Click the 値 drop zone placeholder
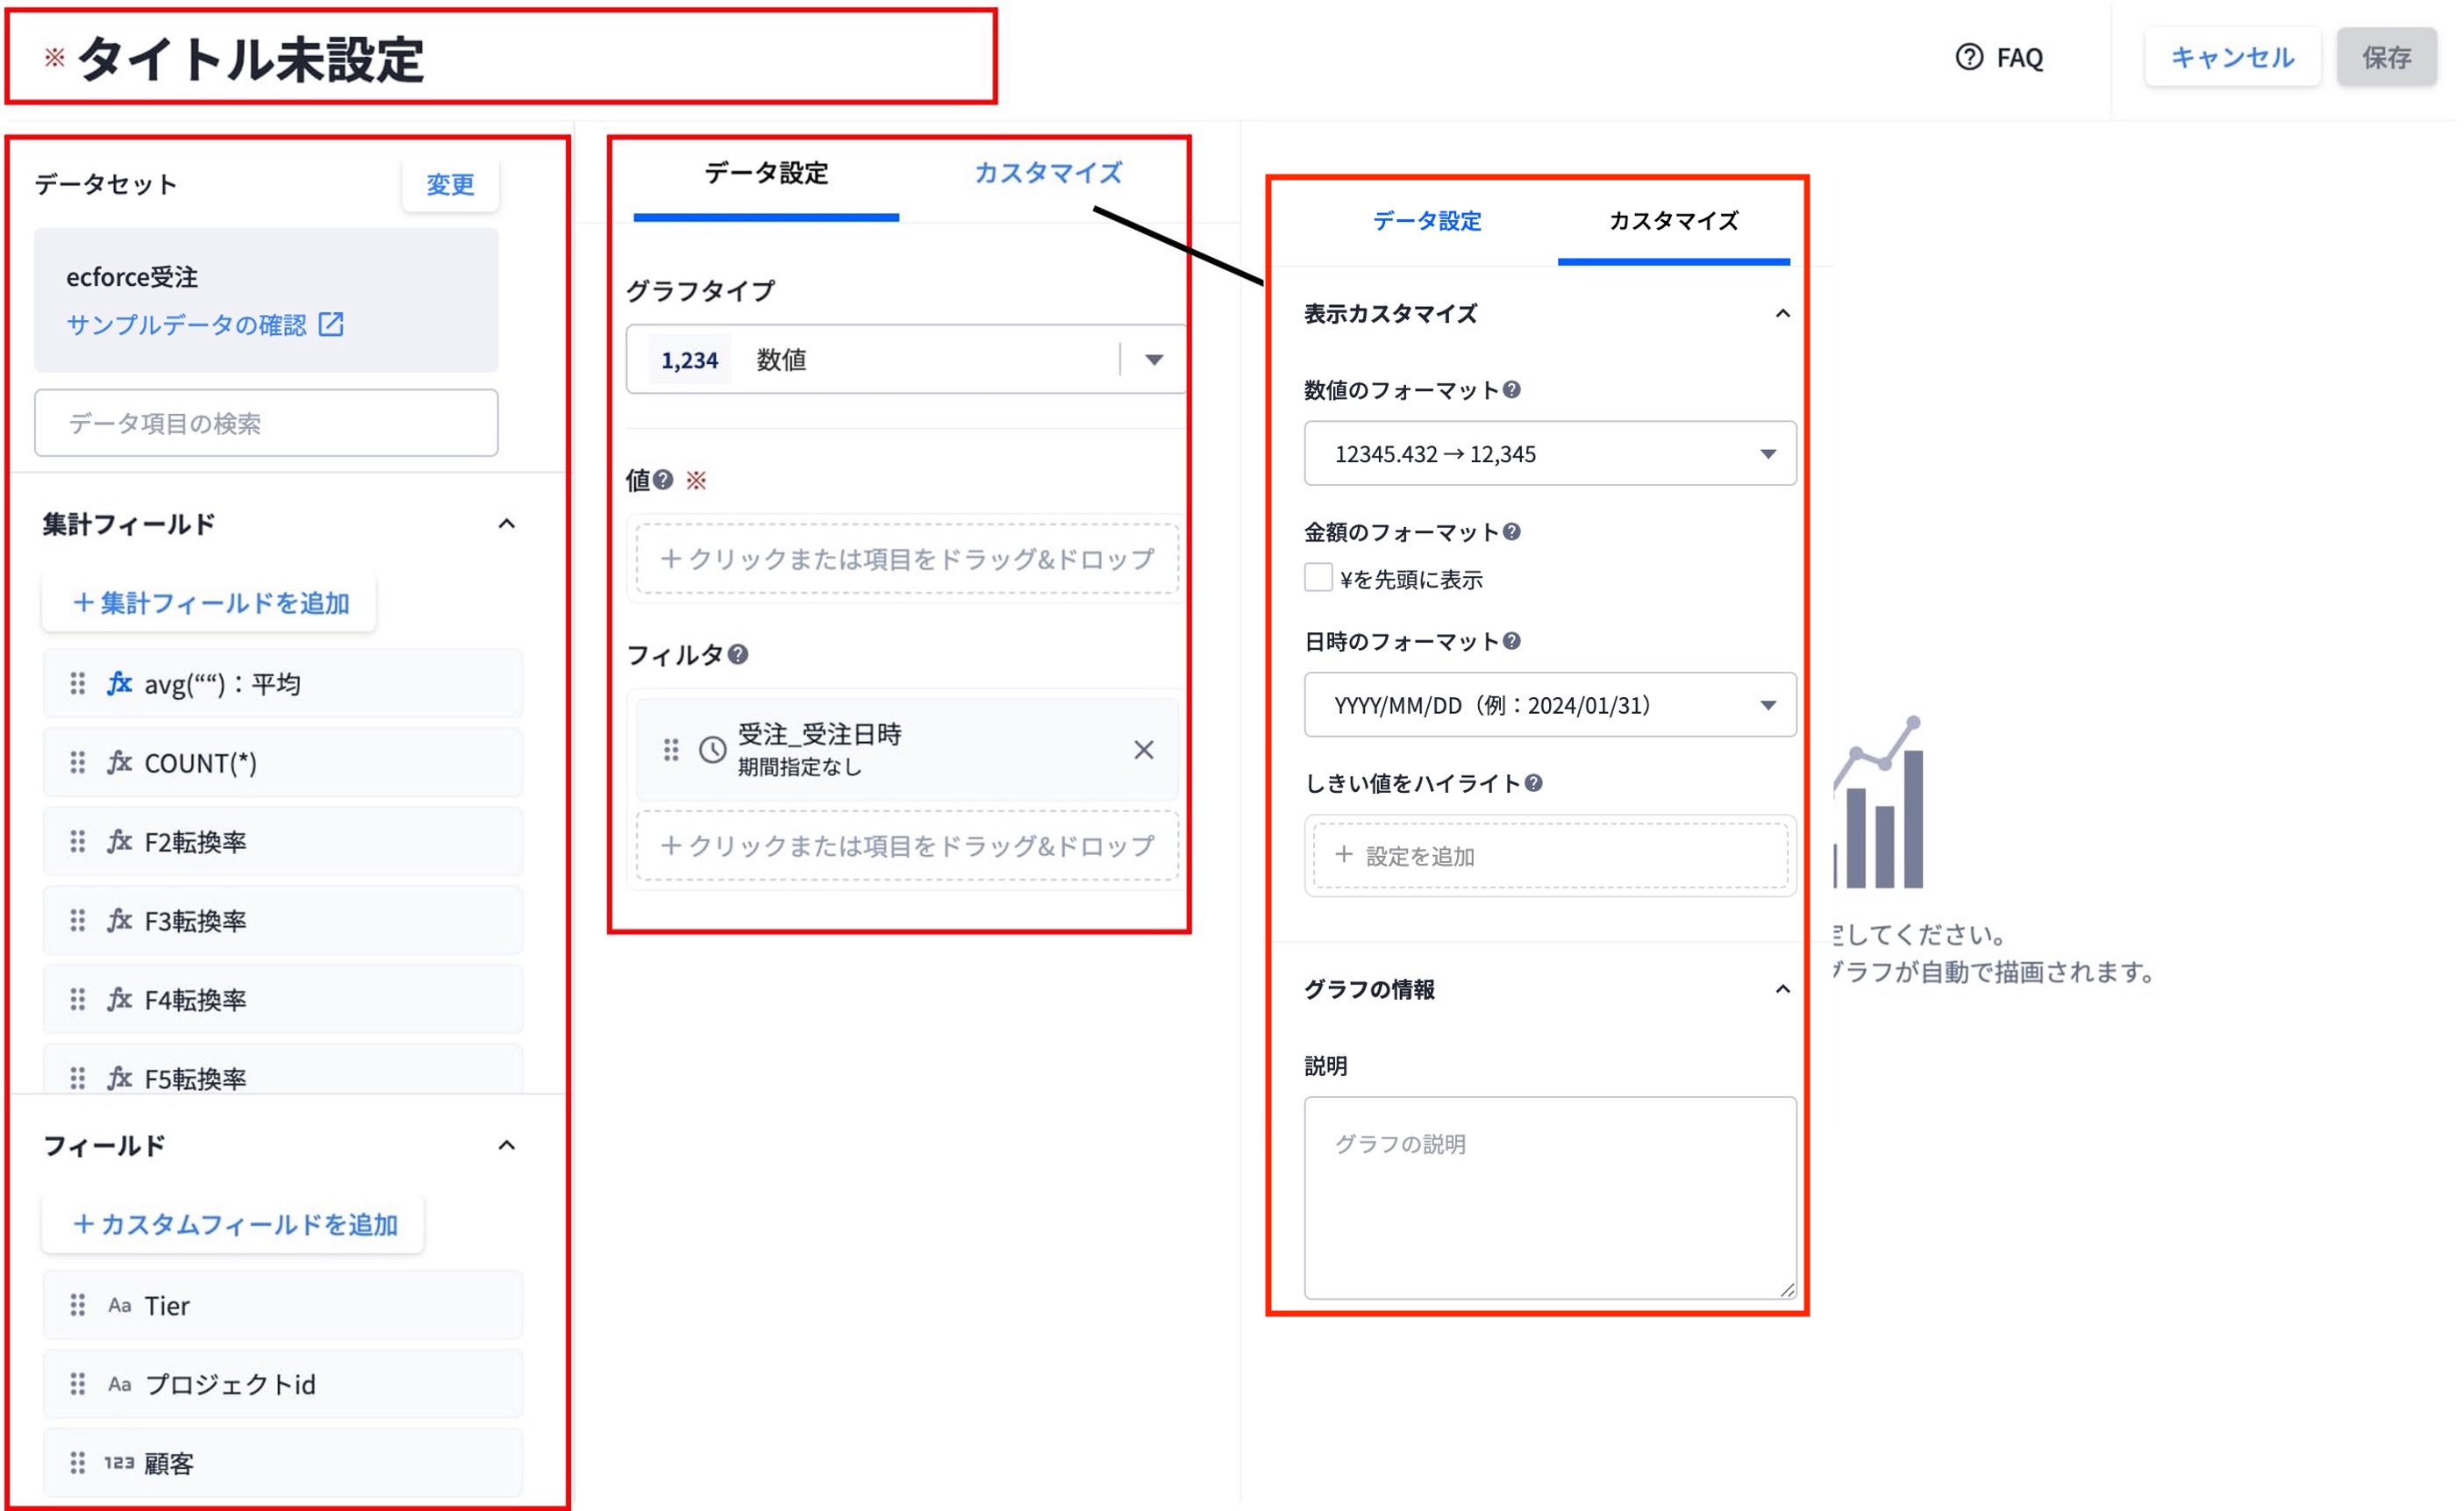 (907, 559)
